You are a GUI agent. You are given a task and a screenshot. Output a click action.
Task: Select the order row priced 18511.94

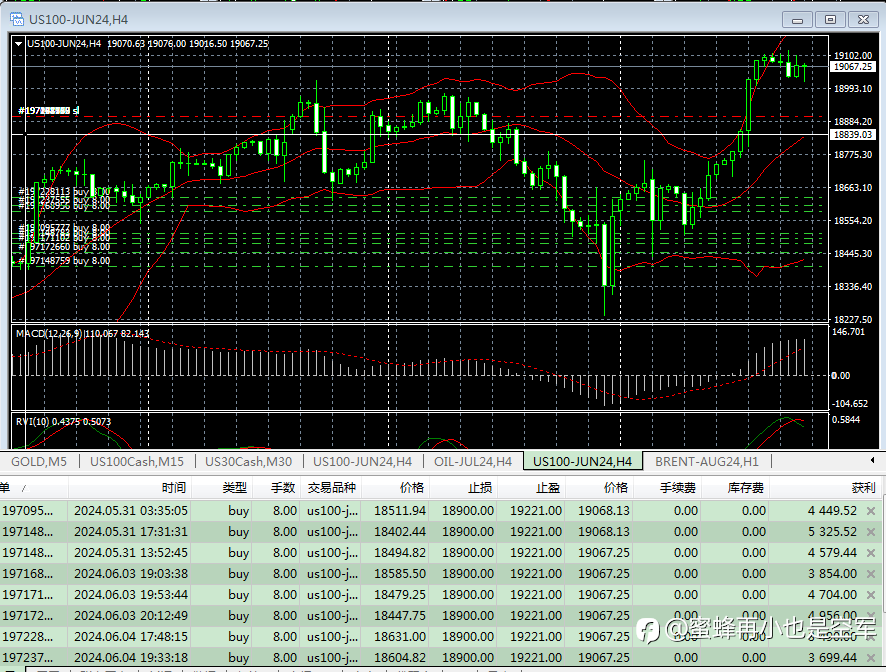[x=400, y=511]
